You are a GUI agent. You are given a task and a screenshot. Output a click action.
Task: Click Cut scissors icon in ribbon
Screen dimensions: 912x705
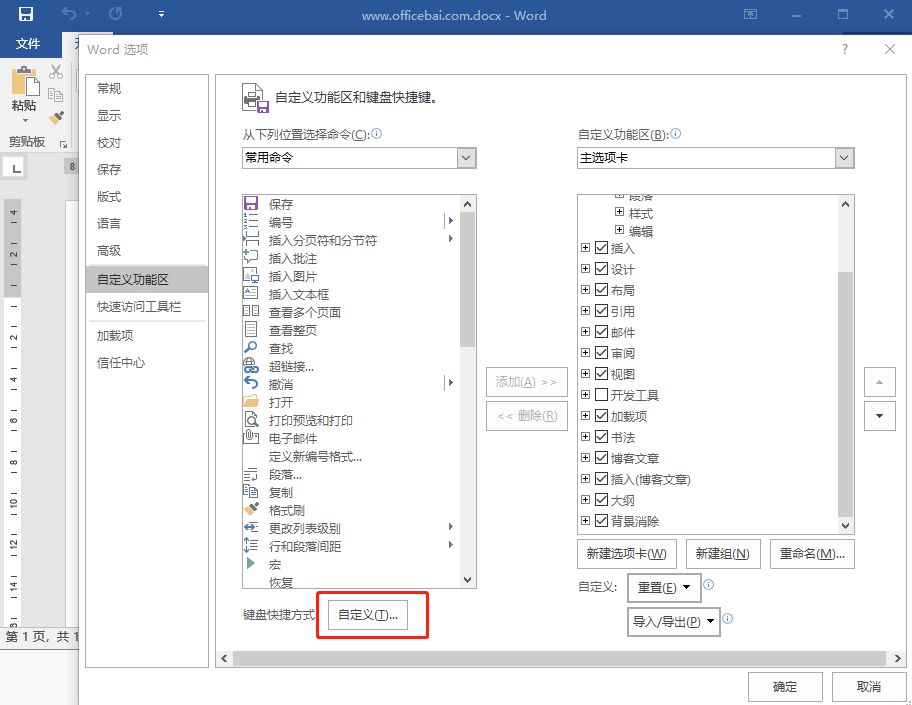click(56, 72)
